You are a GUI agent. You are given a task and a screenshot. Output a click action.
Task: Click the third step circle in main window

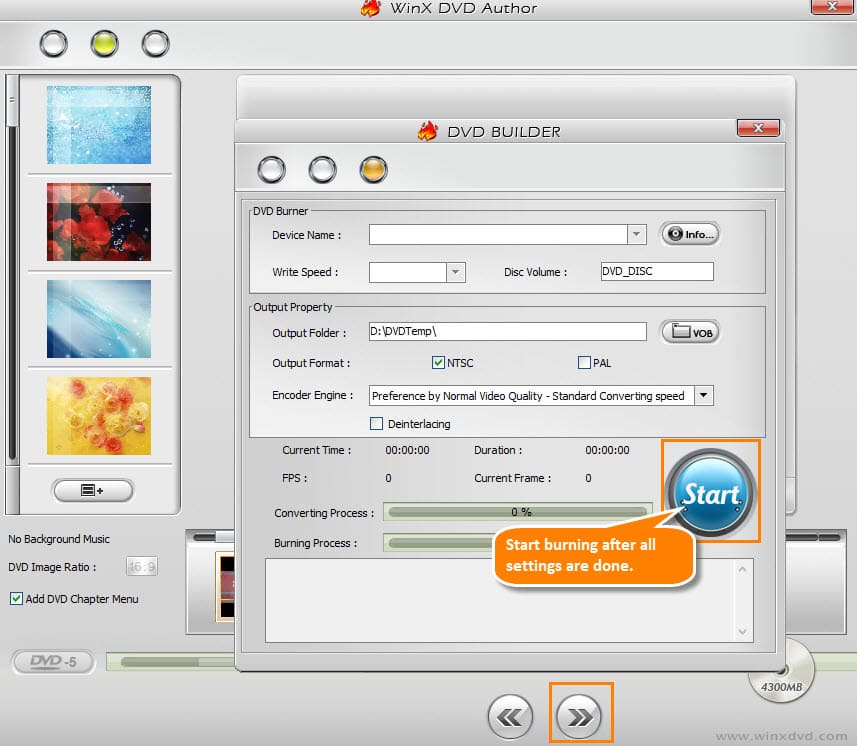tap(156, 44)
